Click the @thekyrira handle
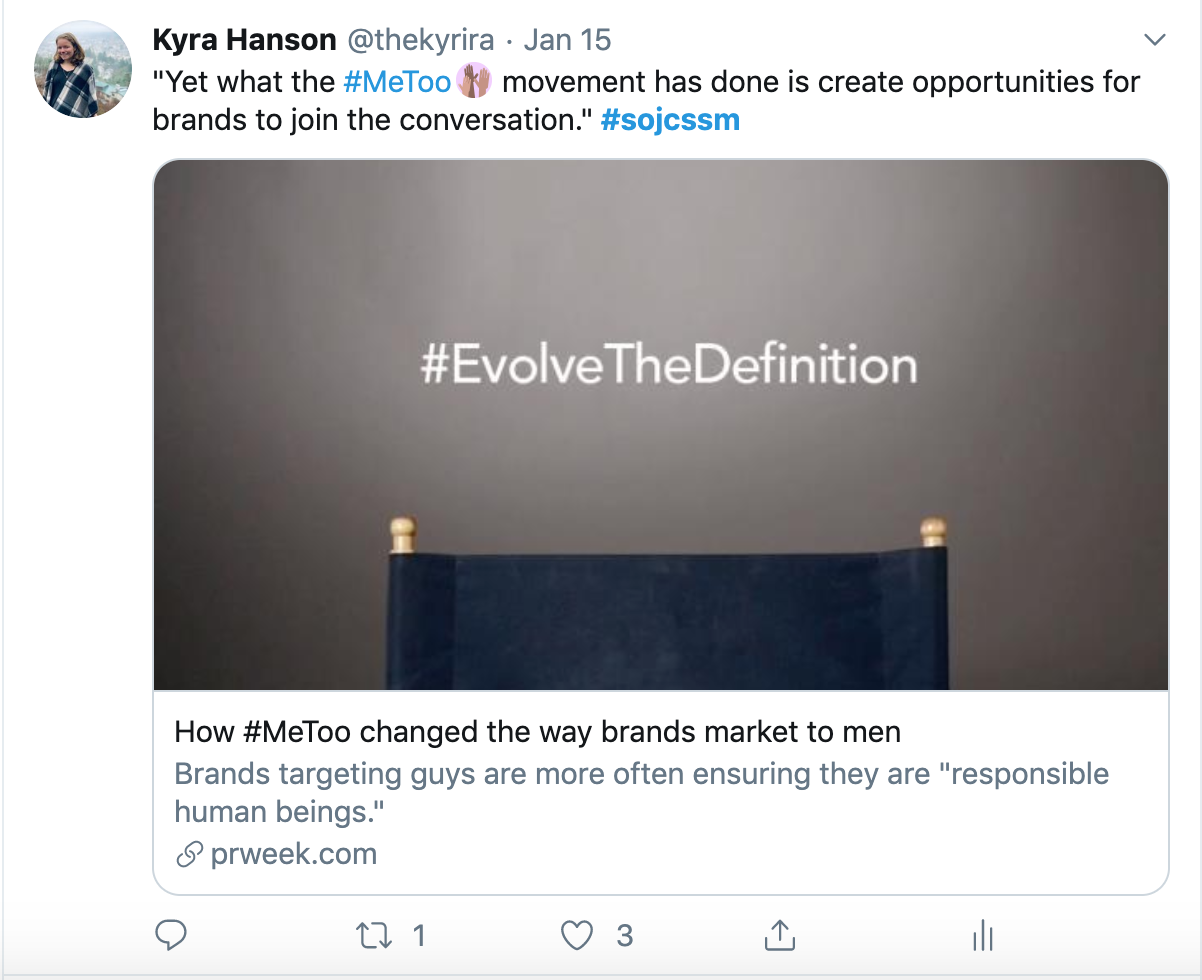1202x980 pixels. tap(420, 41)
